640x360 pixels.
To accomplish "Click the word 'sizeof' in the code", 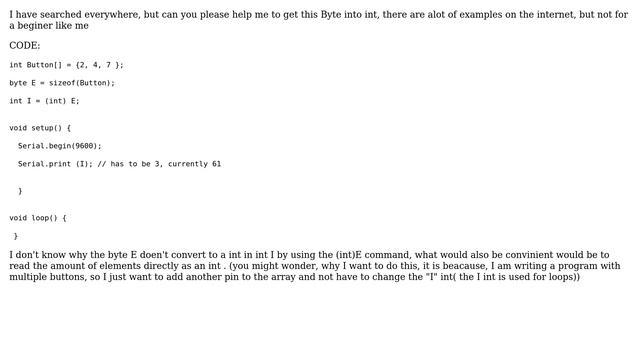I will click(x=62, y=83).
